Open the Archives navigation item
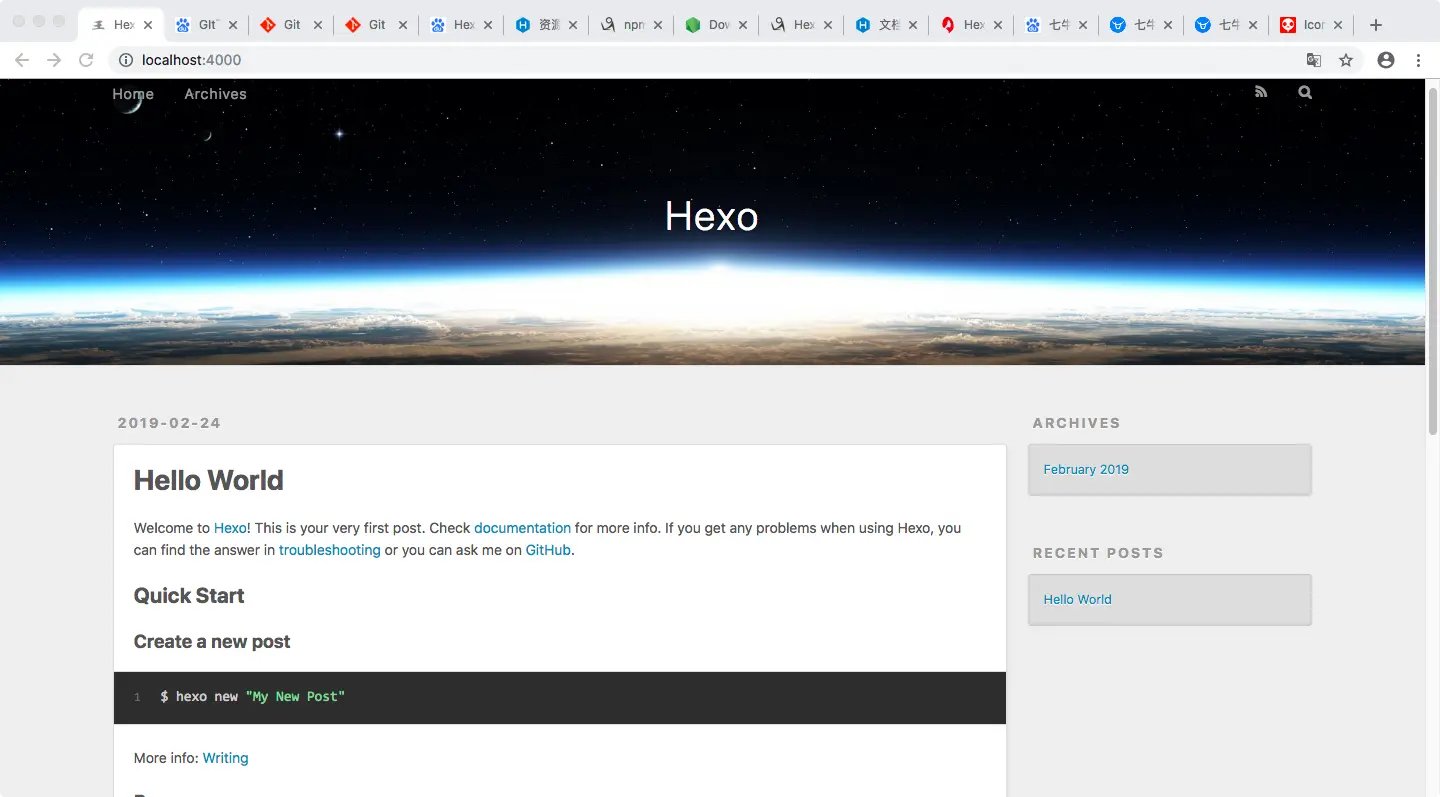Image resolution: width=1440 pixels, height=797 pixels. tap(215, 94)
